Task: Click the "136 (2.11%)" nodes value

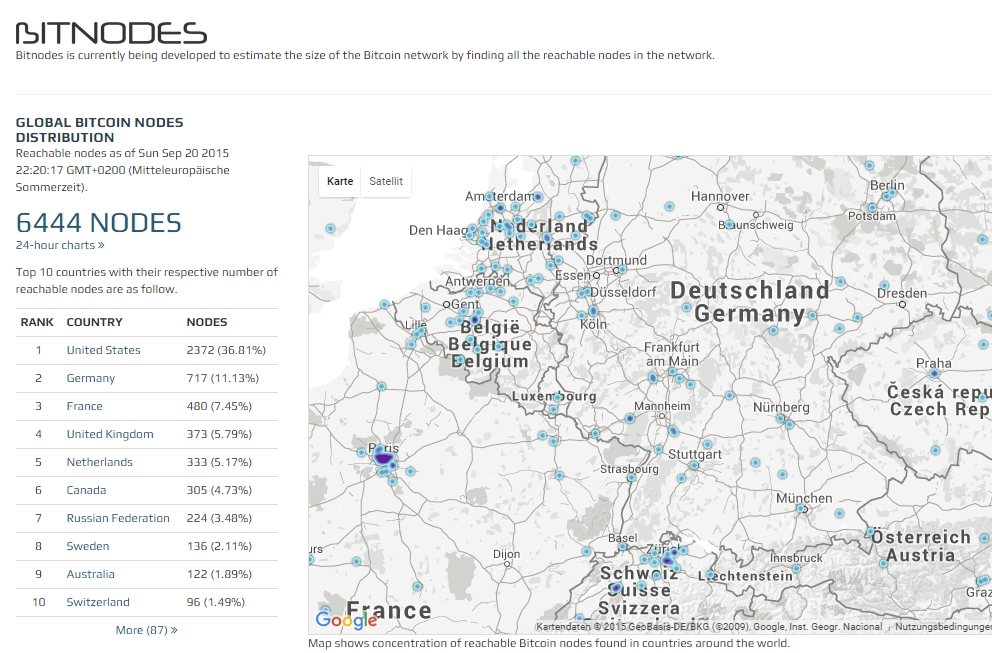Action: 219,546
